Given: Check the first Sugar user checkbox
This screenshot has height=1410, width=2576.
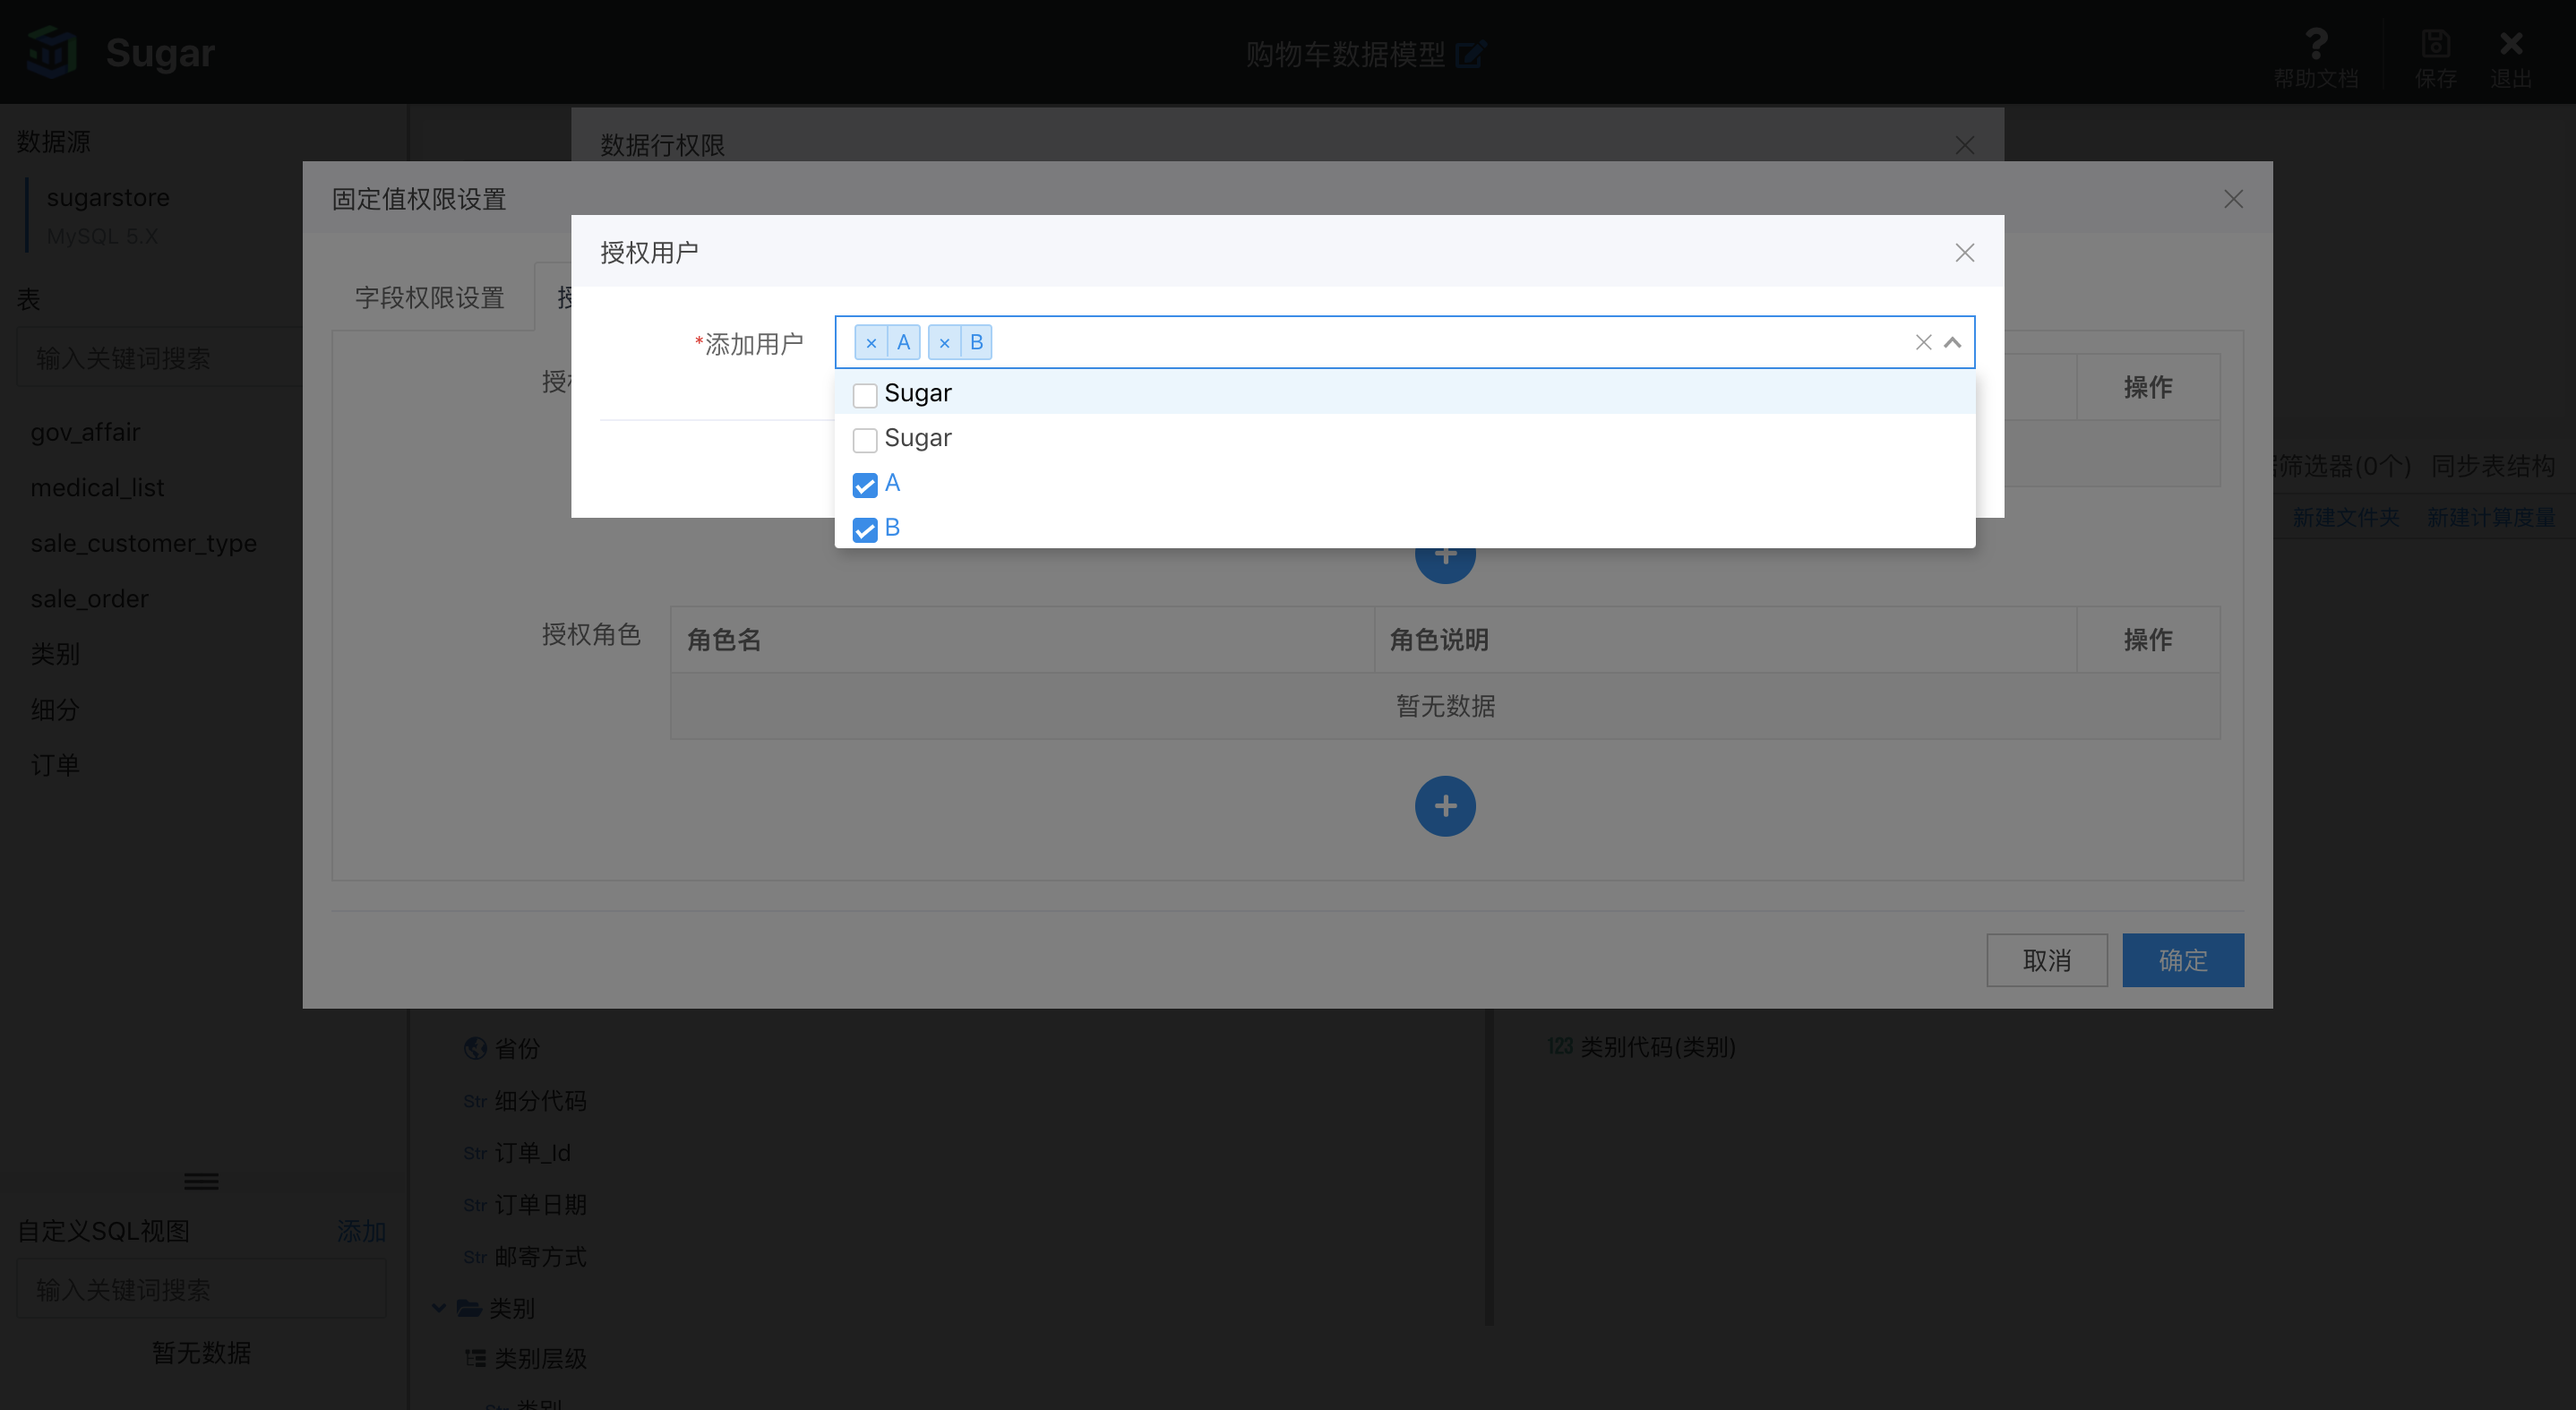Looking at the screenshot, I should click(865, 395).
